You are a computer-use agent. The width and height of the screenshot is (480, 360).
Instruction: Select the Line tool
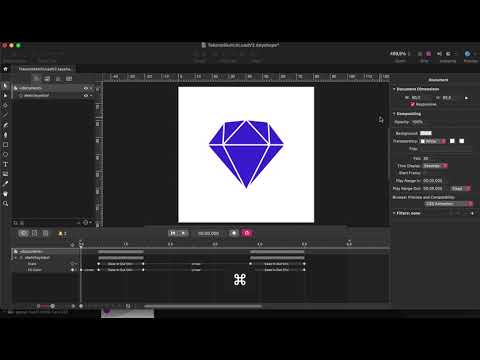[x=5, y=115]
